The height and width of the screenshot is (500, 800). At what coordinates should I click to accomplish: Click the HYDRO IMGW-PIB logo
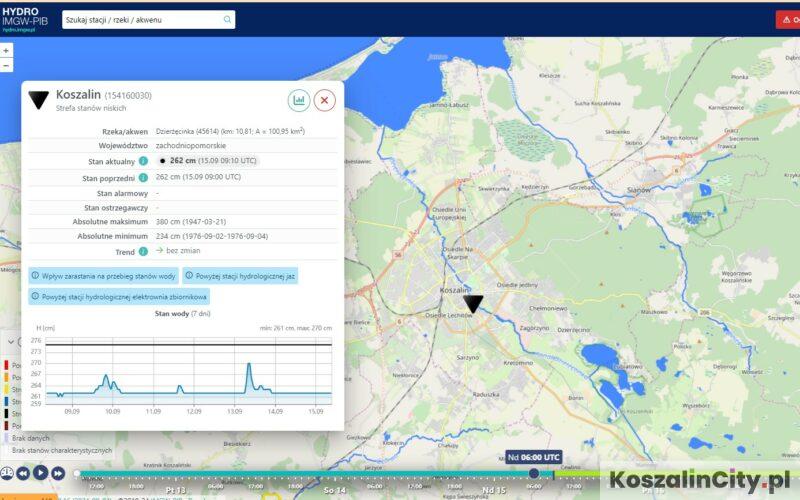pyautogui.click(x=26, y=19)
